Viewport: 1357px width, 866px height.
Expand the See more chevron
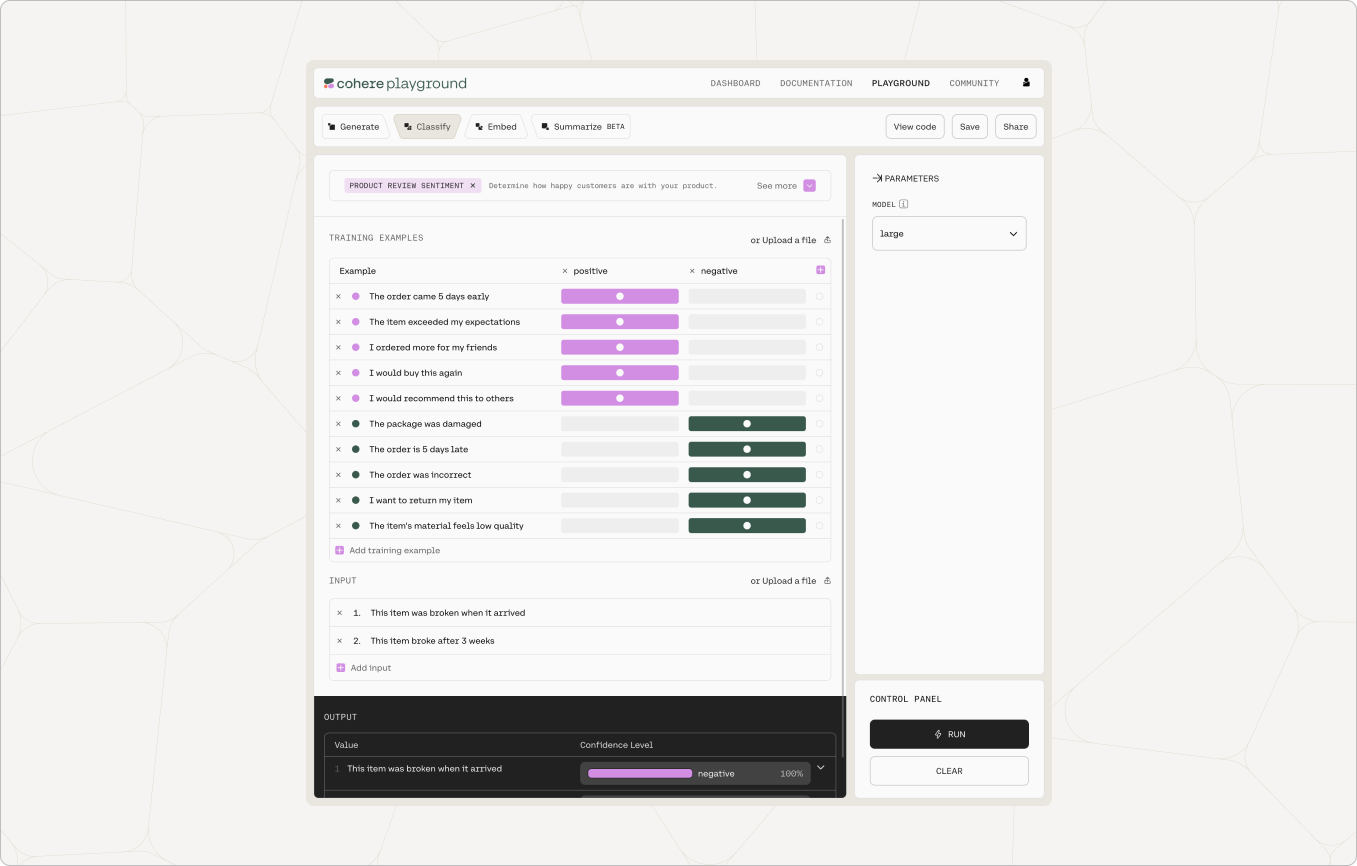point(810,186)
